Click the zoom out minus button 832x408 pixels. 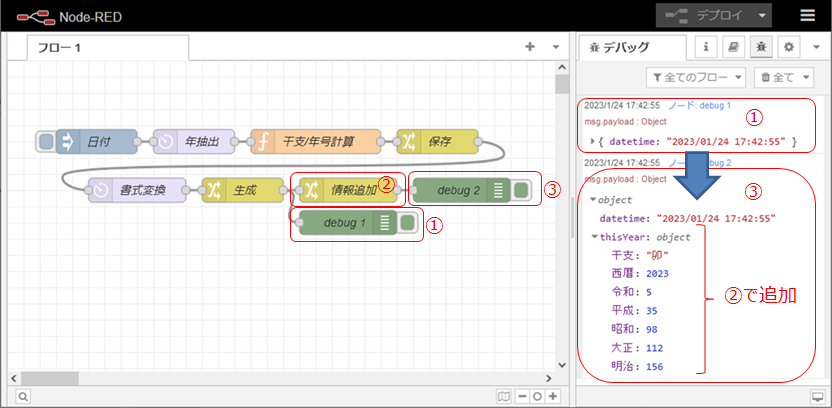pyautogui.click(x=523, y=396)
